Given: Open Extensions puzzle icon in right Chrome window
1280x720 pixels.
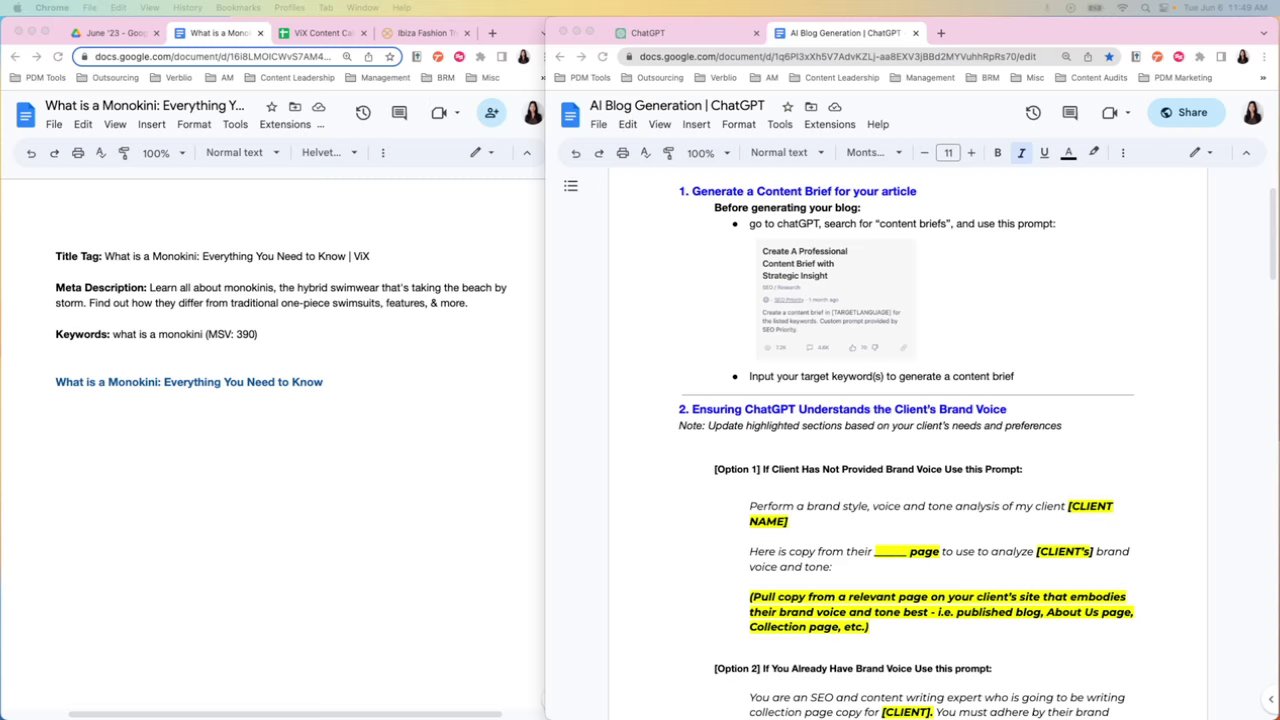Looking at the screenshot, I should click(1198, 57).
